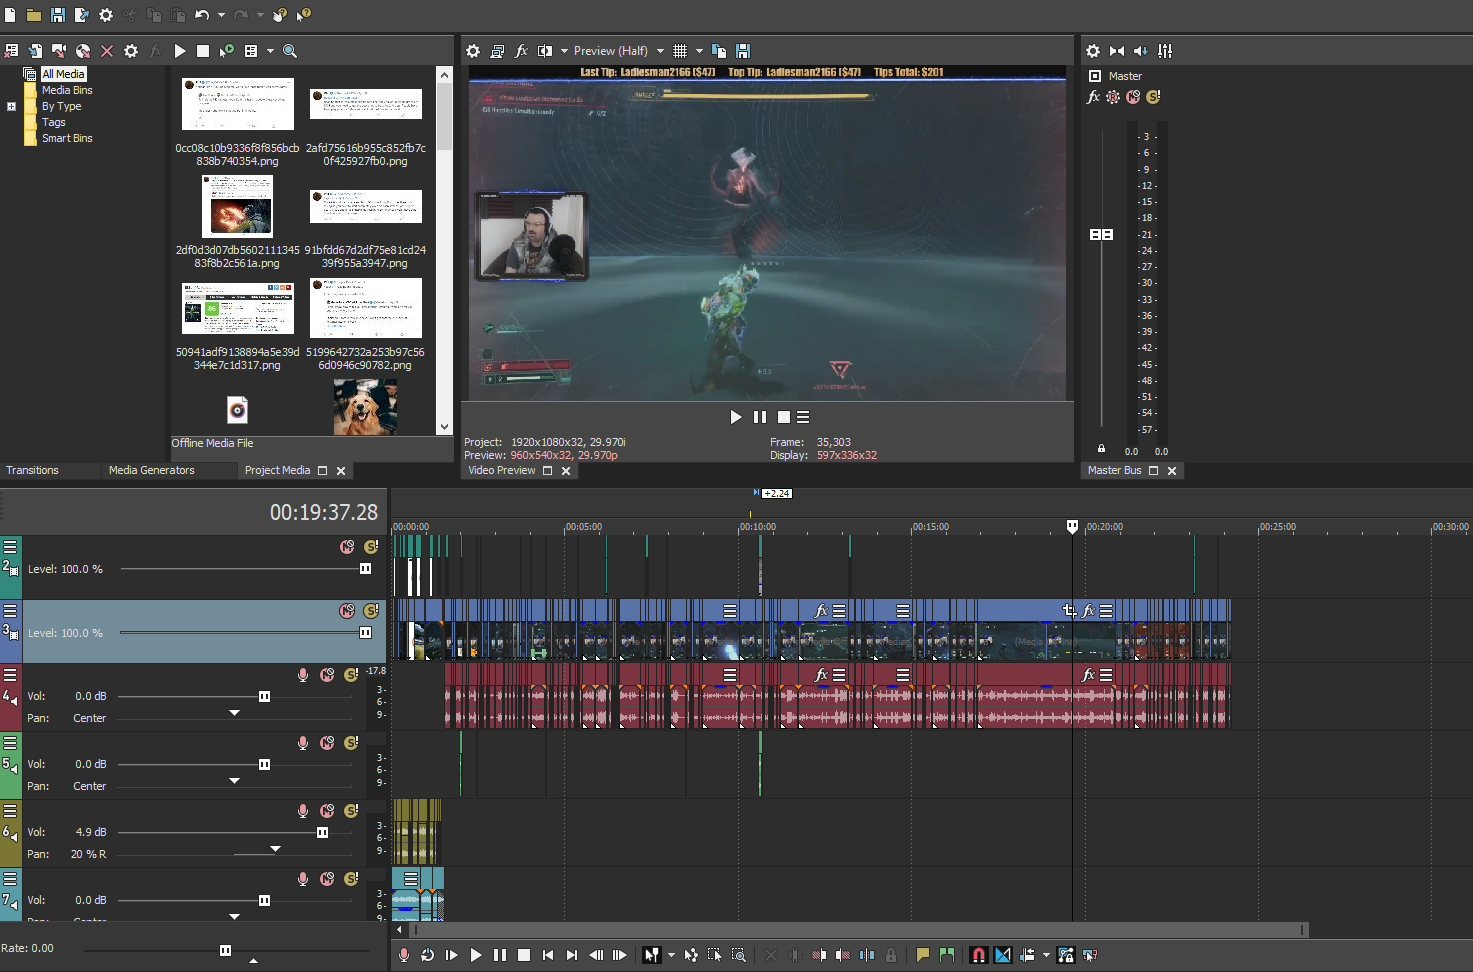Viewport: 1473px width, 972px height.
Task: Toggle Auto Preview in Project Media toolbar
Action: [x=227, y=51]
